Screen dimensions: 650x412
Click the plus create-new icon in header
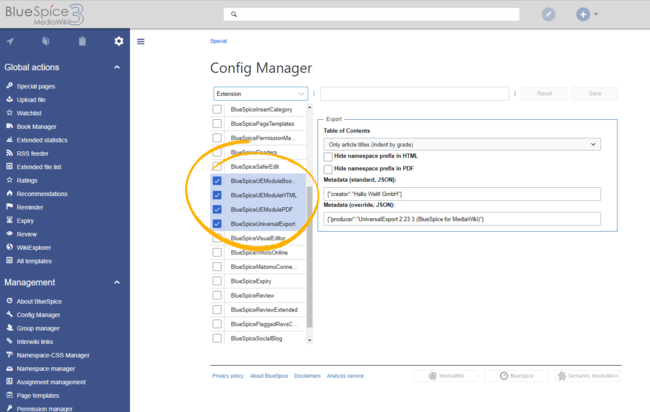click(x=583, y=14)
